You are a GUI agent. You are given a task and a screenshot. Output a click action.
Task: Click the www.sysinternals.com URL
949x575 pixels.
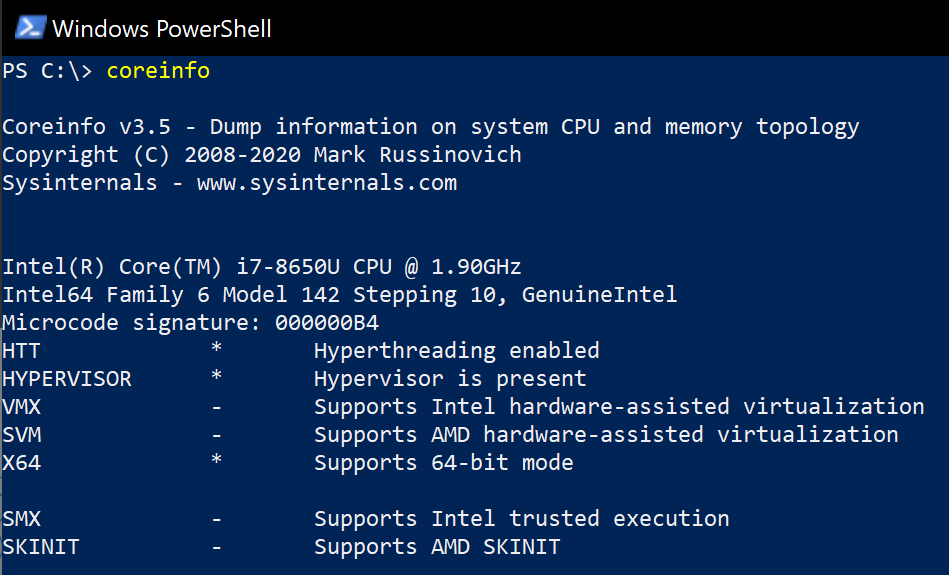tap(327, 183)
